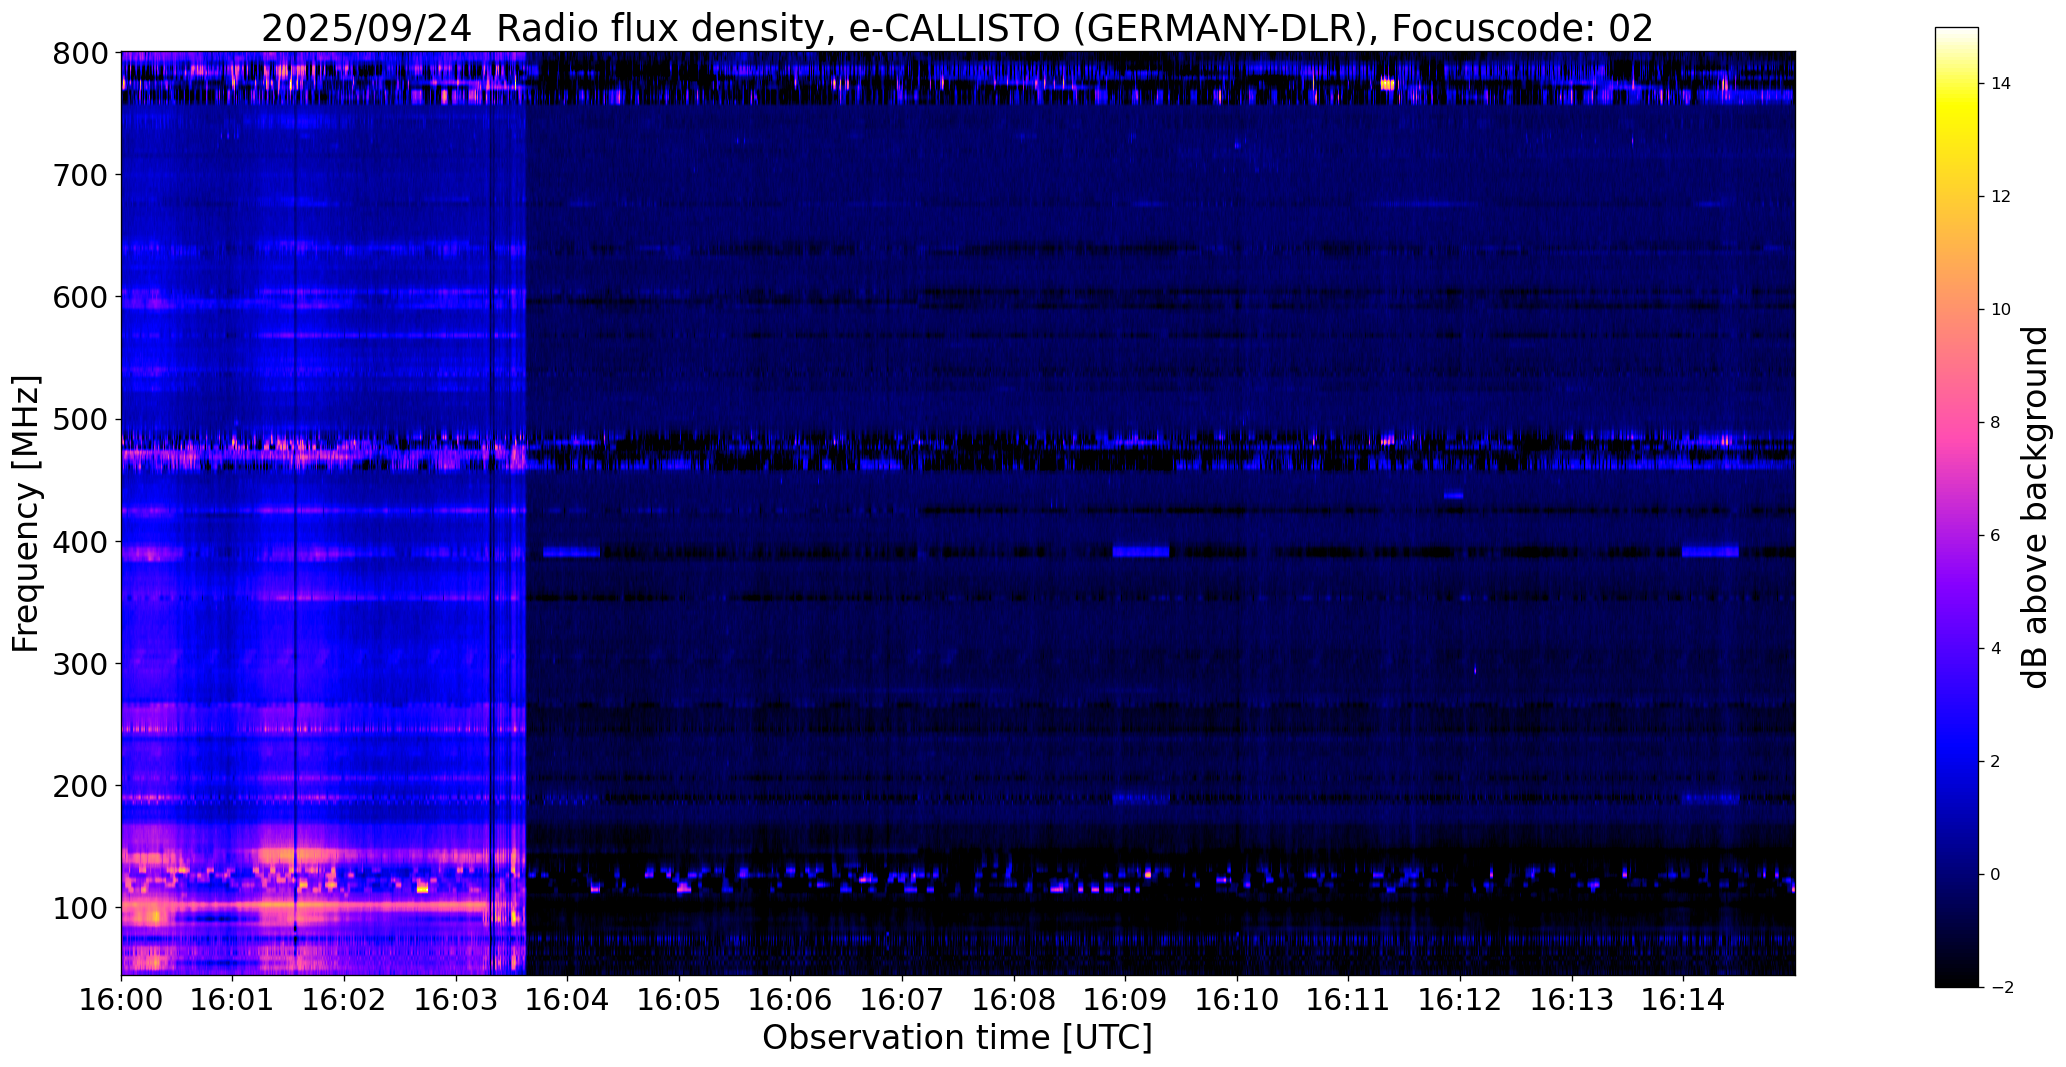Select the 16:05 time tick label
Image resolution: width=2066 pixels, height=1067 pixels.
pos(679,1000)
